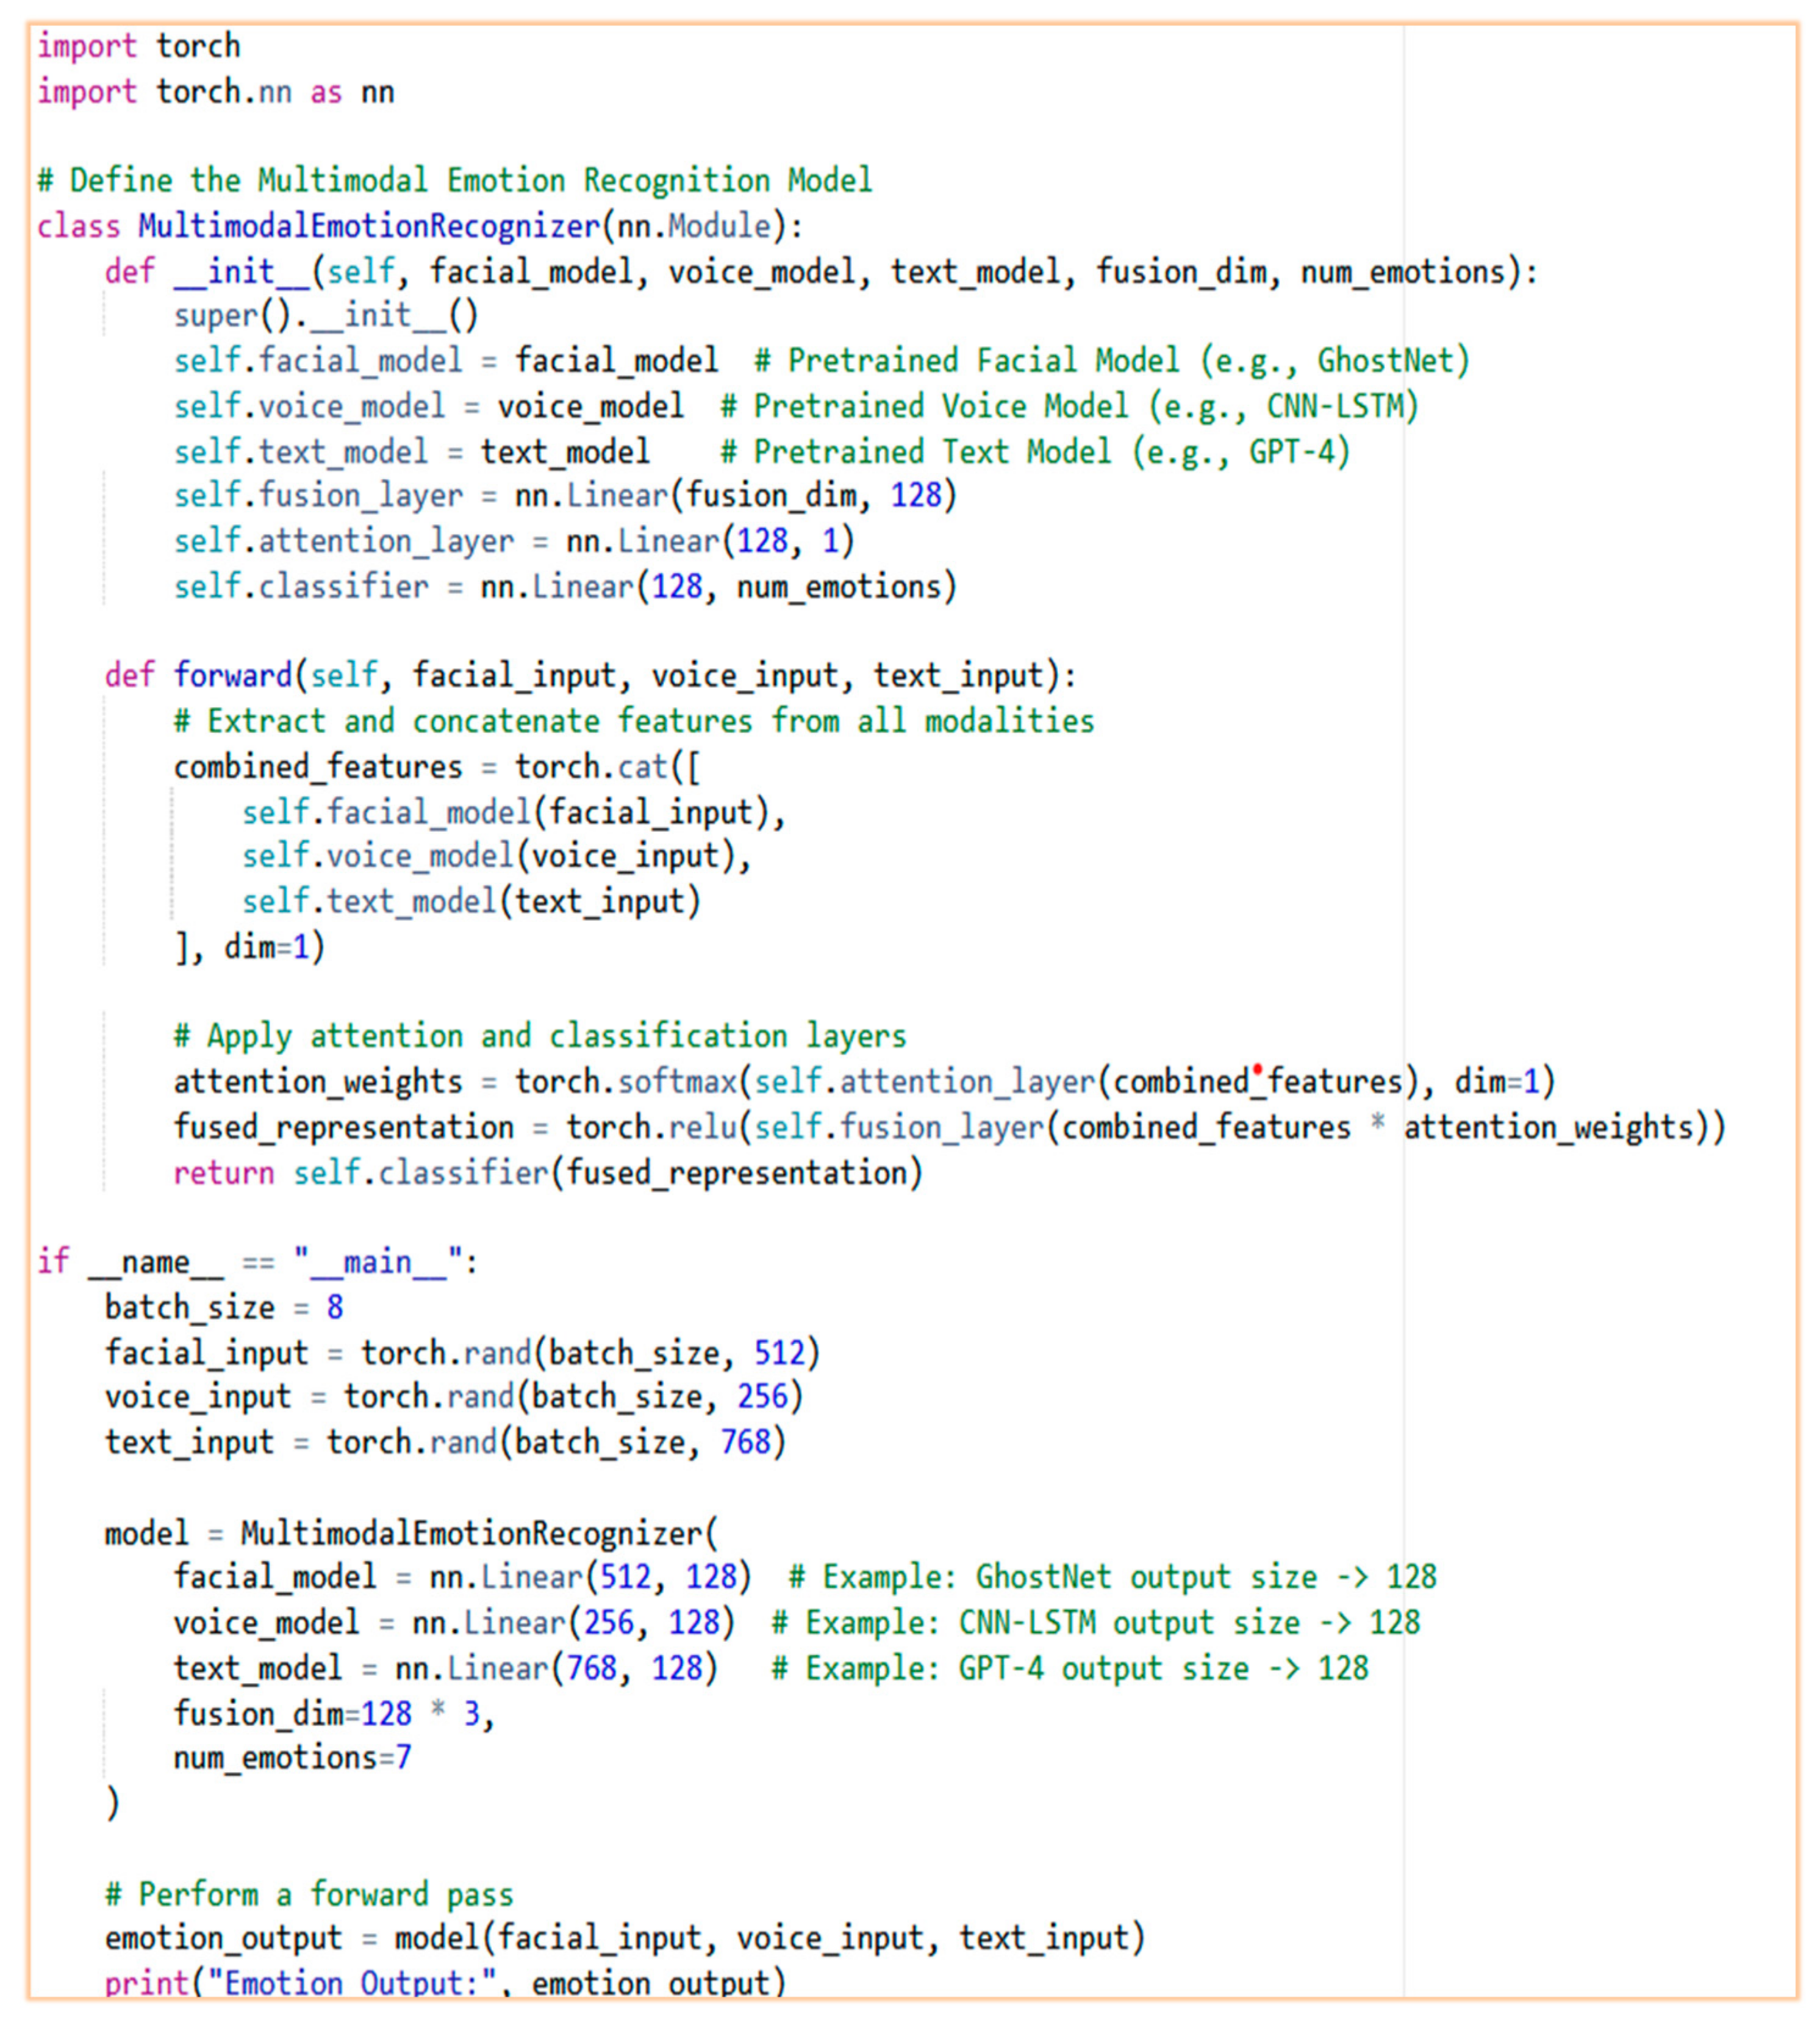Click the number 768 in text_input line
Viewport: 1820px width, 2025px height.
(745, 1442)
